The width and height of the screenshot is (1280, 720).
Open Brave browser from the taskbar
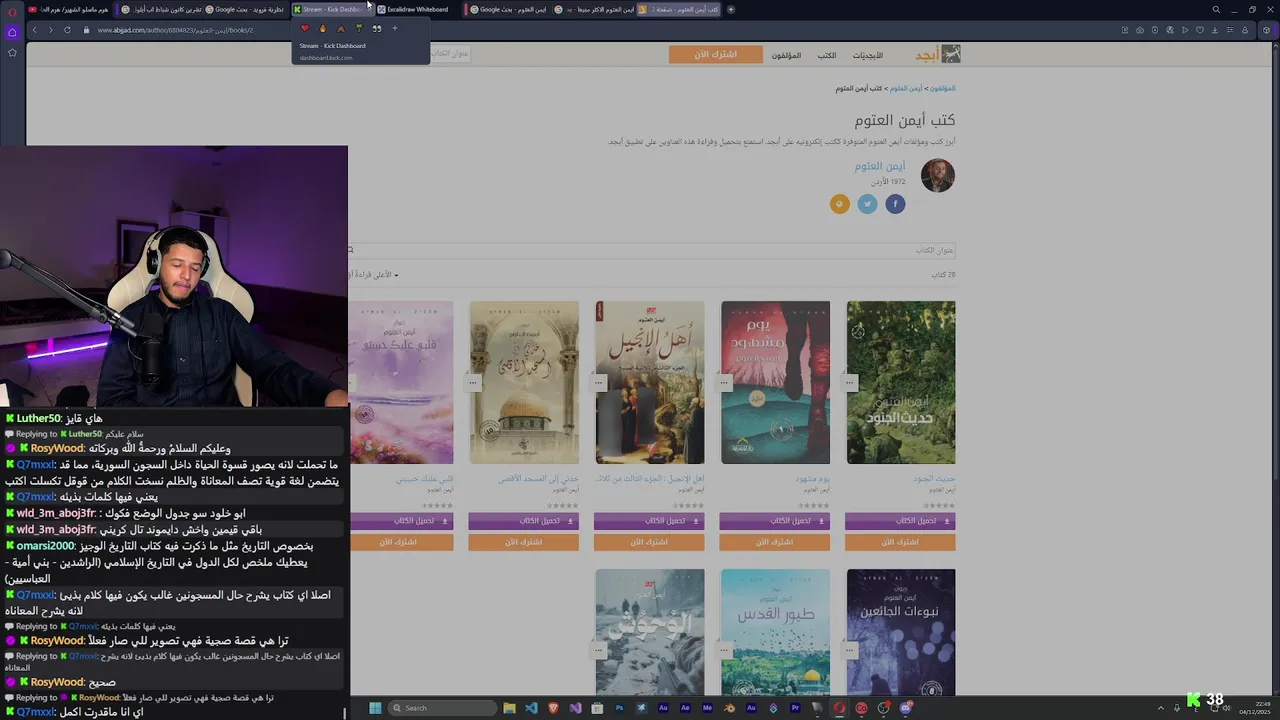[553, 708]
